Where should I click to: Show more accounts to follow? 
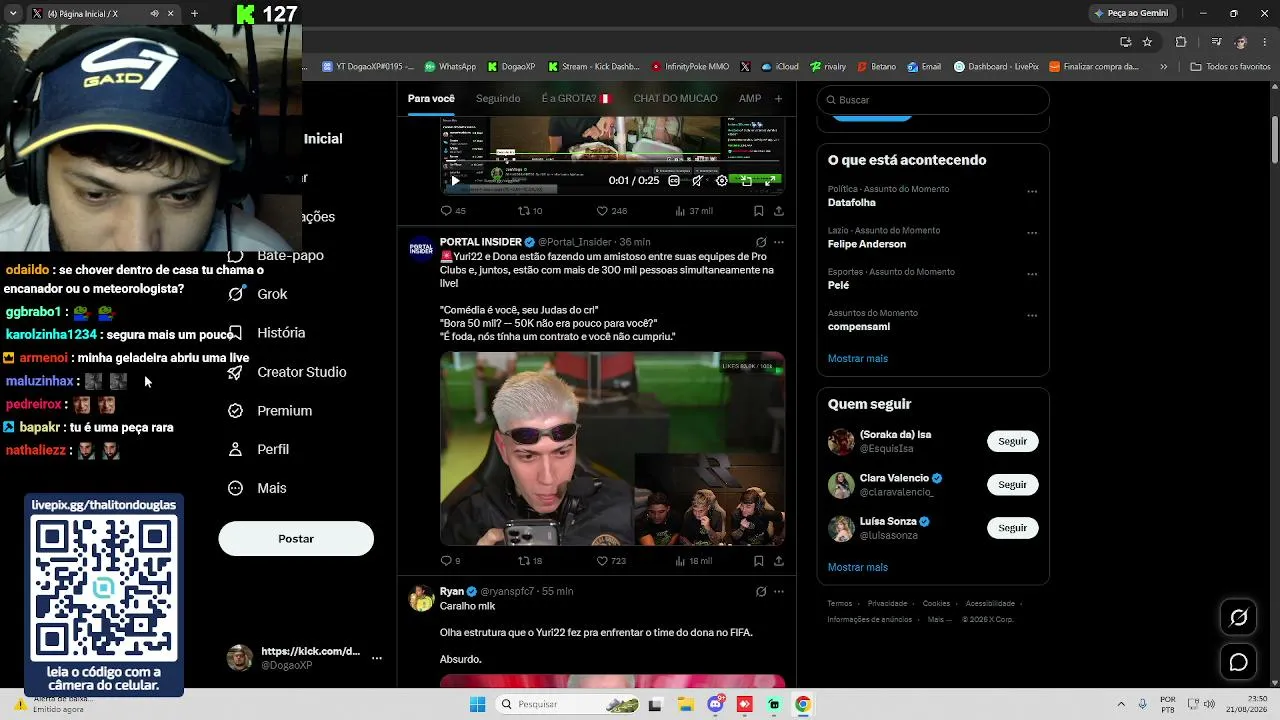(x=858, y=567)
